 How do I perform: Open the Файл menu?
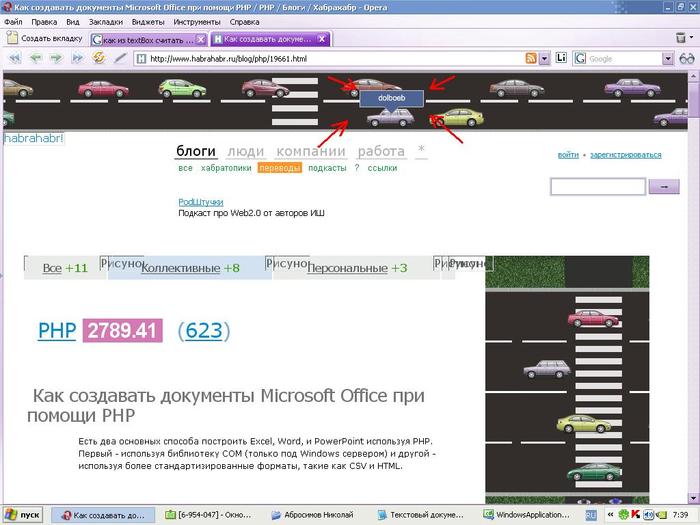click(x=13, y=22)
